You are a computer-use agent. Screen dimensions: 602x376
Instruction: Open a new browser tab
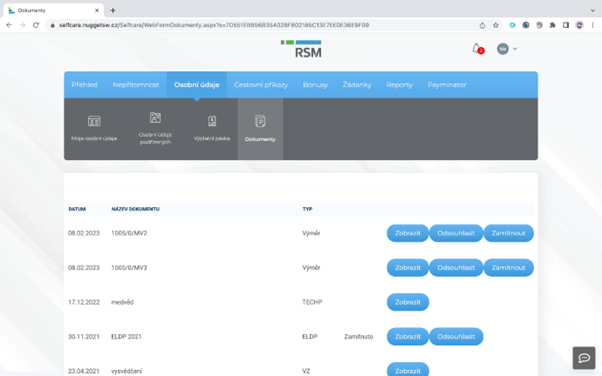(113, 10)
